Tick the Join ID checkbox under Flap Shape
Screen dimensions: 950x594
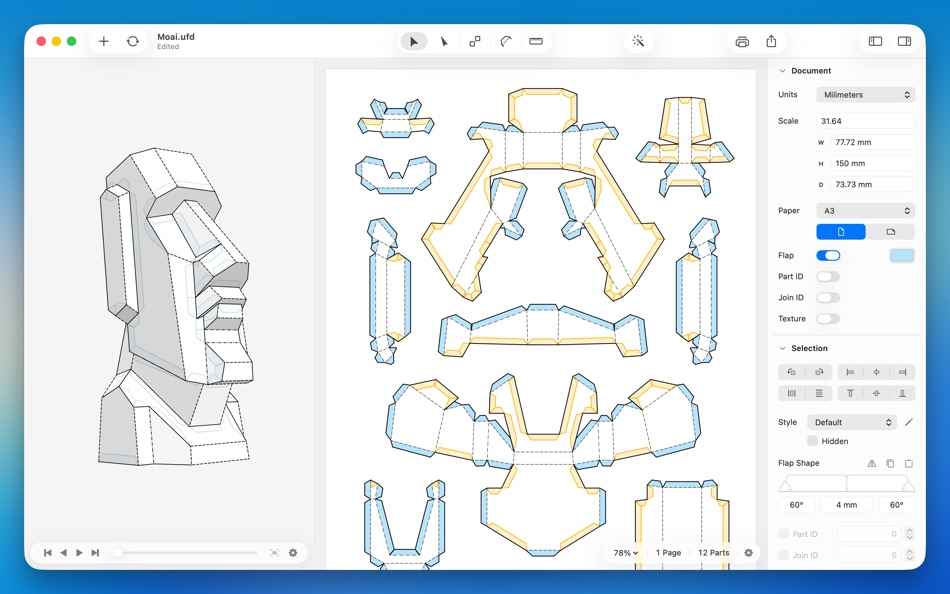pos(783,555)
